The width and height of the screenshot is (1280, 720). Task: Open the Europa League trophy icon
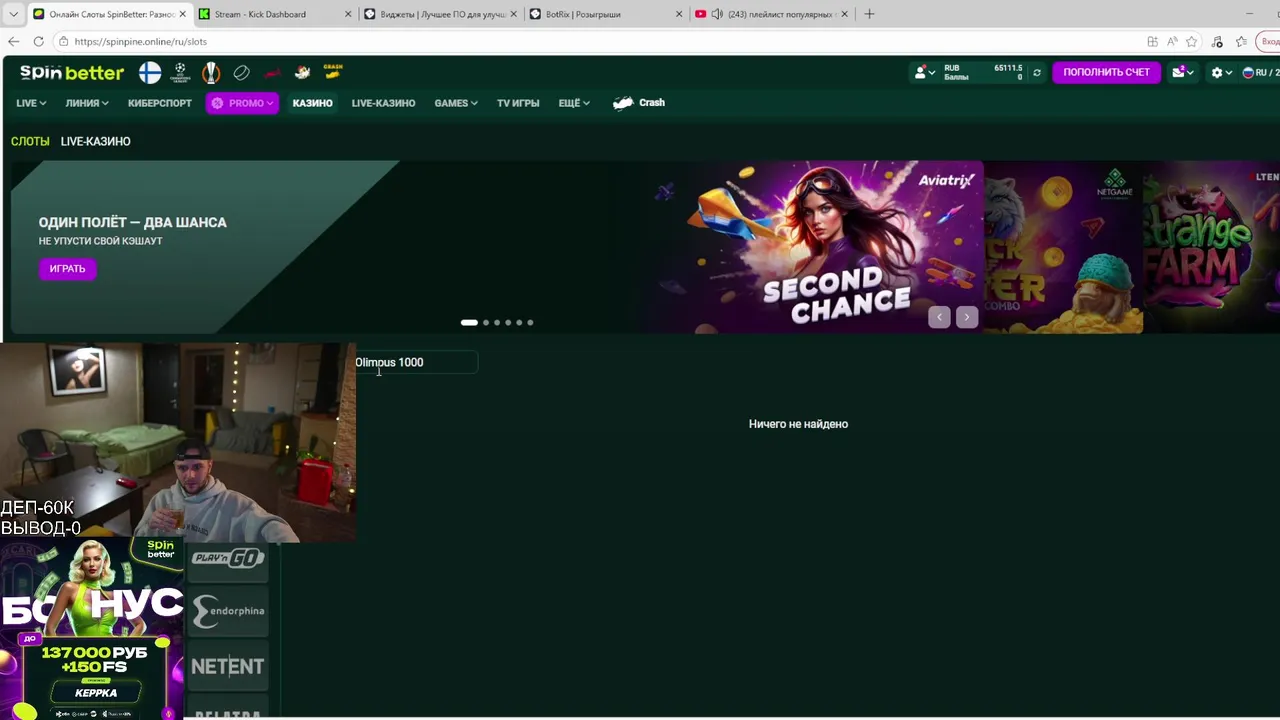211,72
